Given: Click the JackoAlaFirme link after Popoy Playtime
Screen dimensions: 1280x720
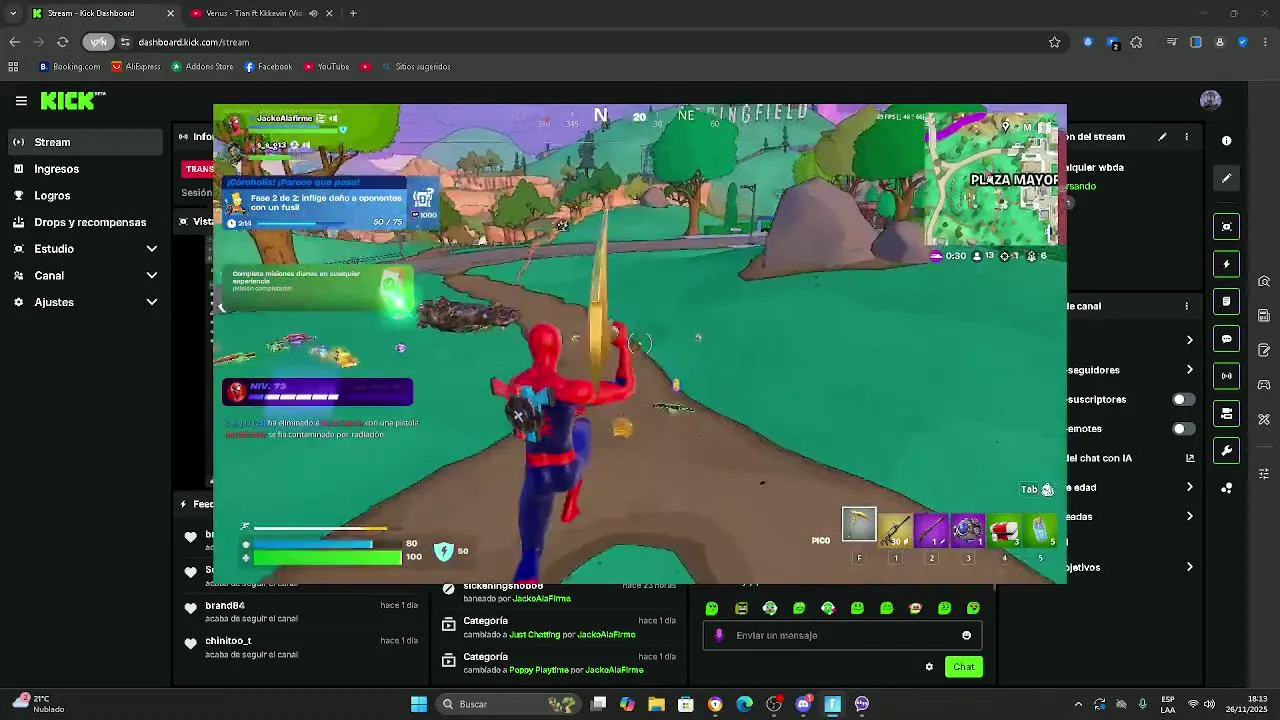Looking at the screenshot, I should (x=614, y=670).
